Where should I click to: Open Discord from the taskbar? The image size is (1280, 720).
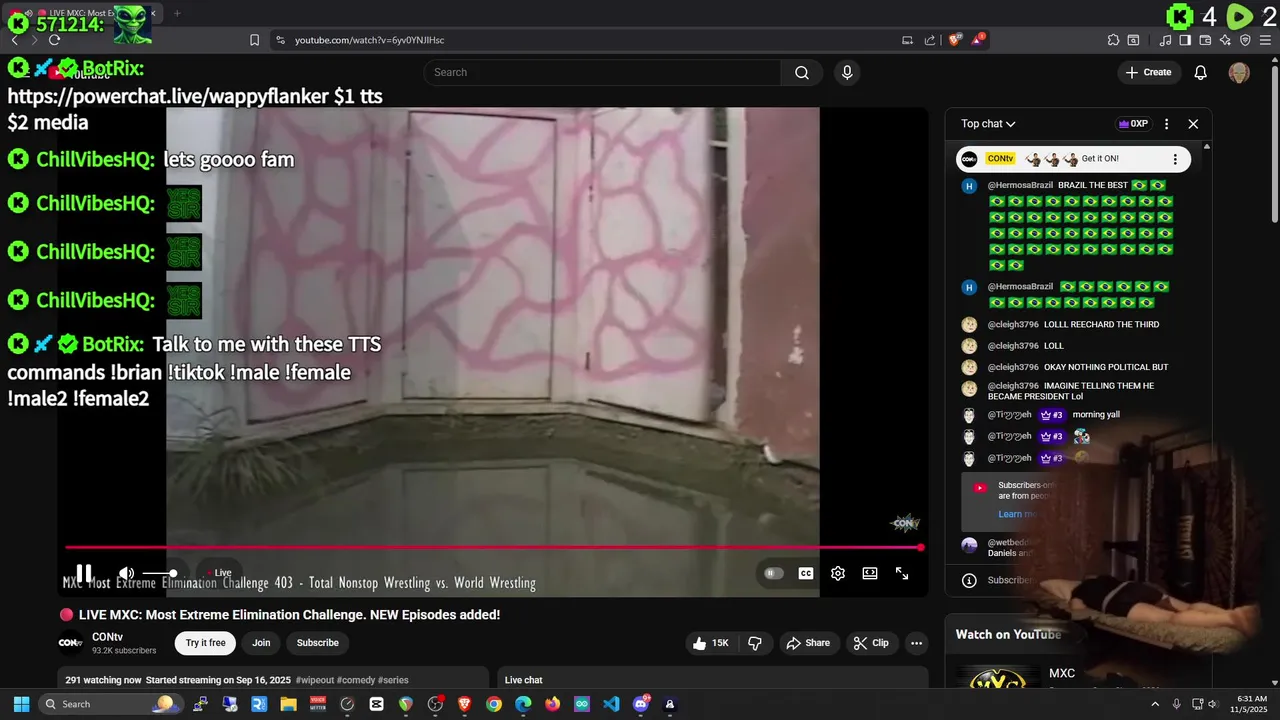pos(641,704)
